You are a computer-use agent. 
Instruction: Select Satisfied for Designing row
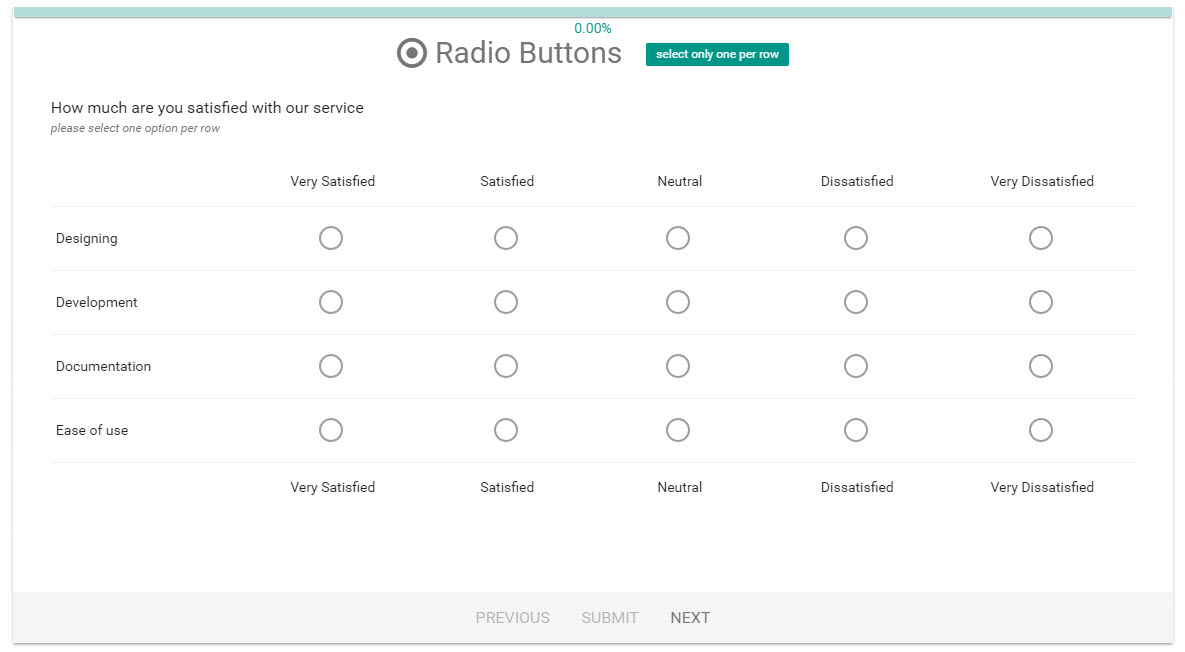coord(506,238)
